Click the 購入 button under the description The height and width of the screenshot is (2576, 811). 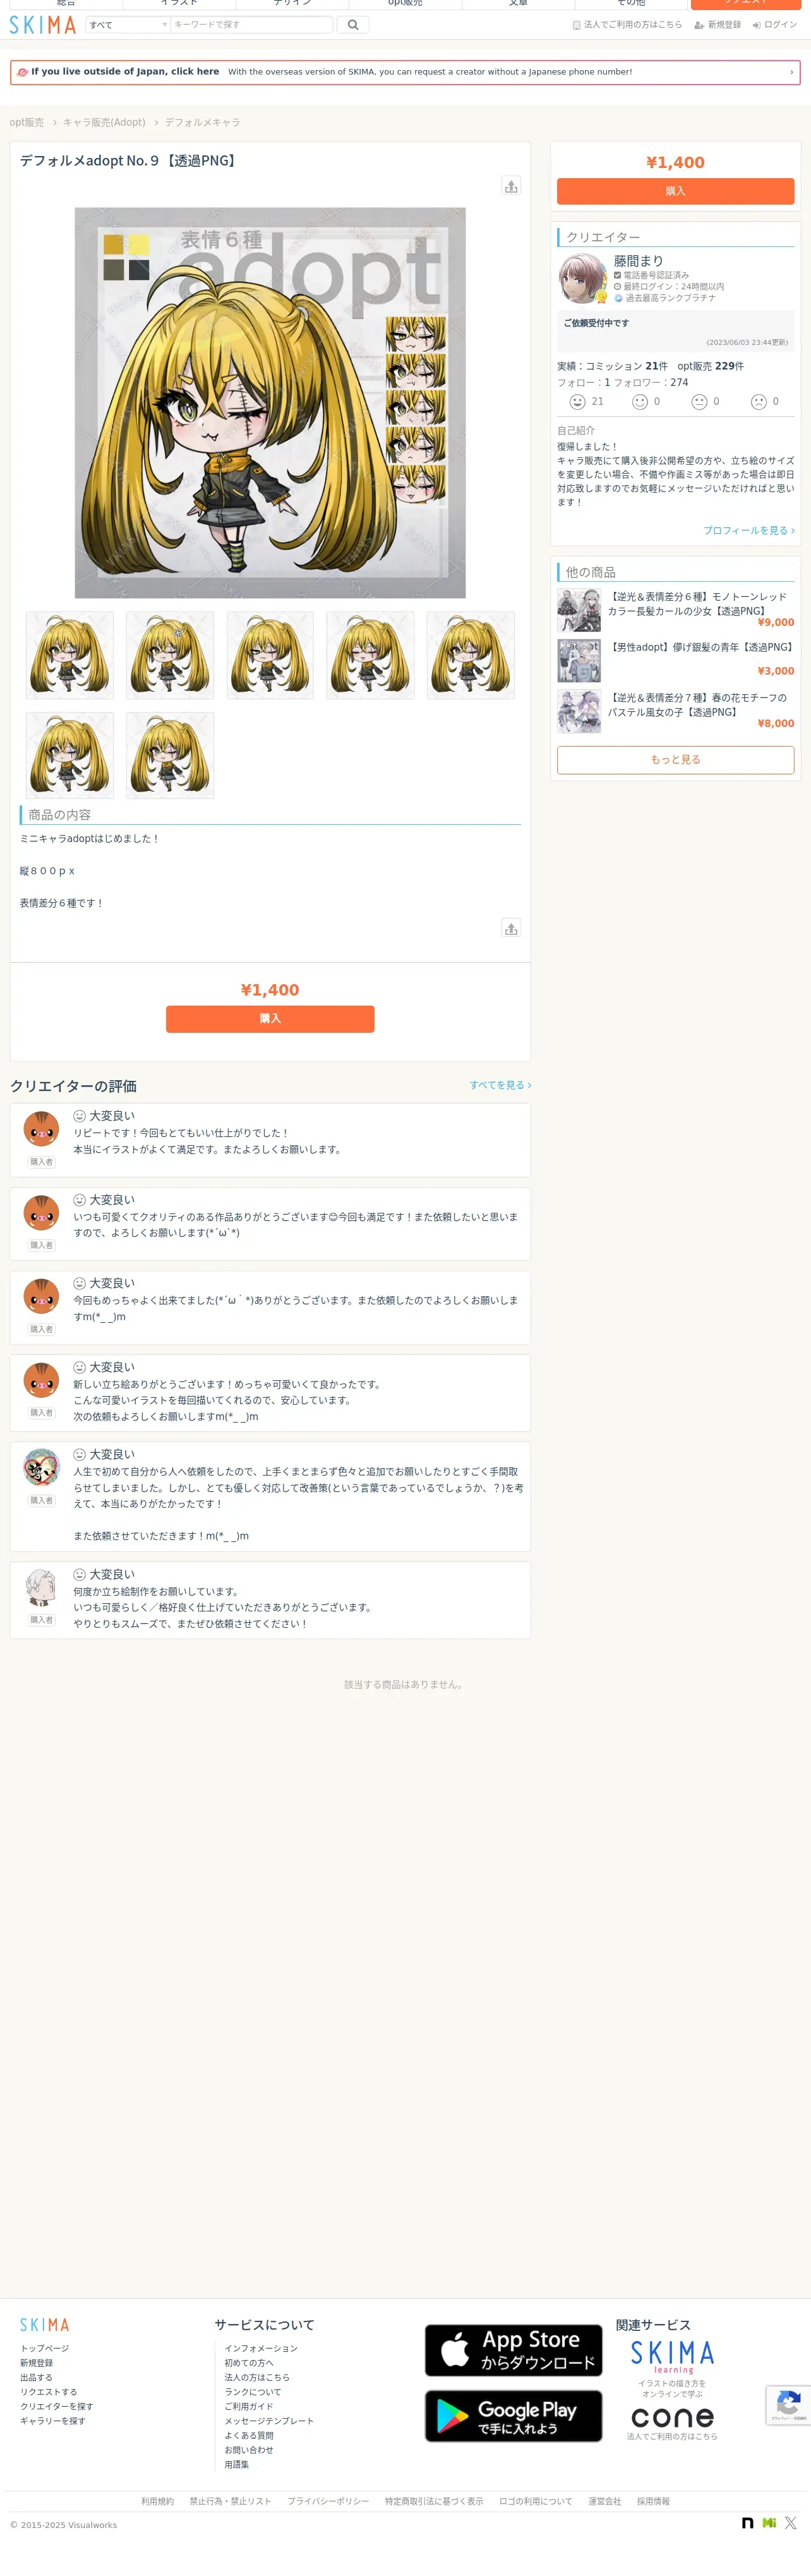coord(270,1019)
